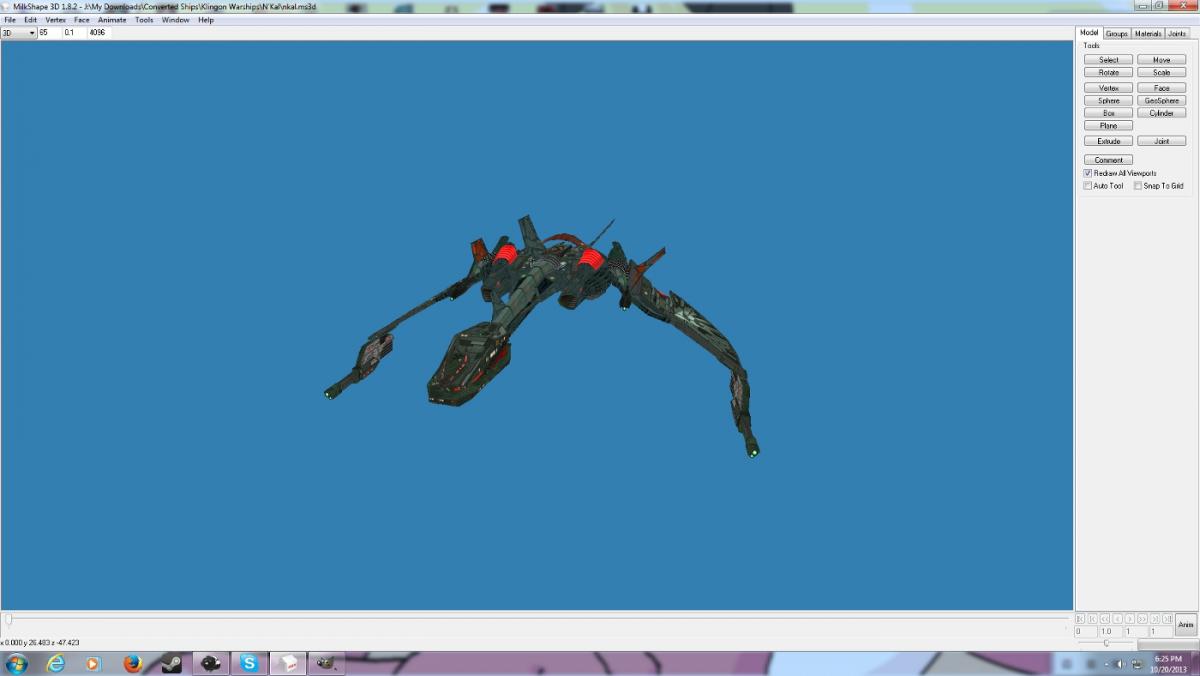Switch to the Model tab

pos(1090,33)
